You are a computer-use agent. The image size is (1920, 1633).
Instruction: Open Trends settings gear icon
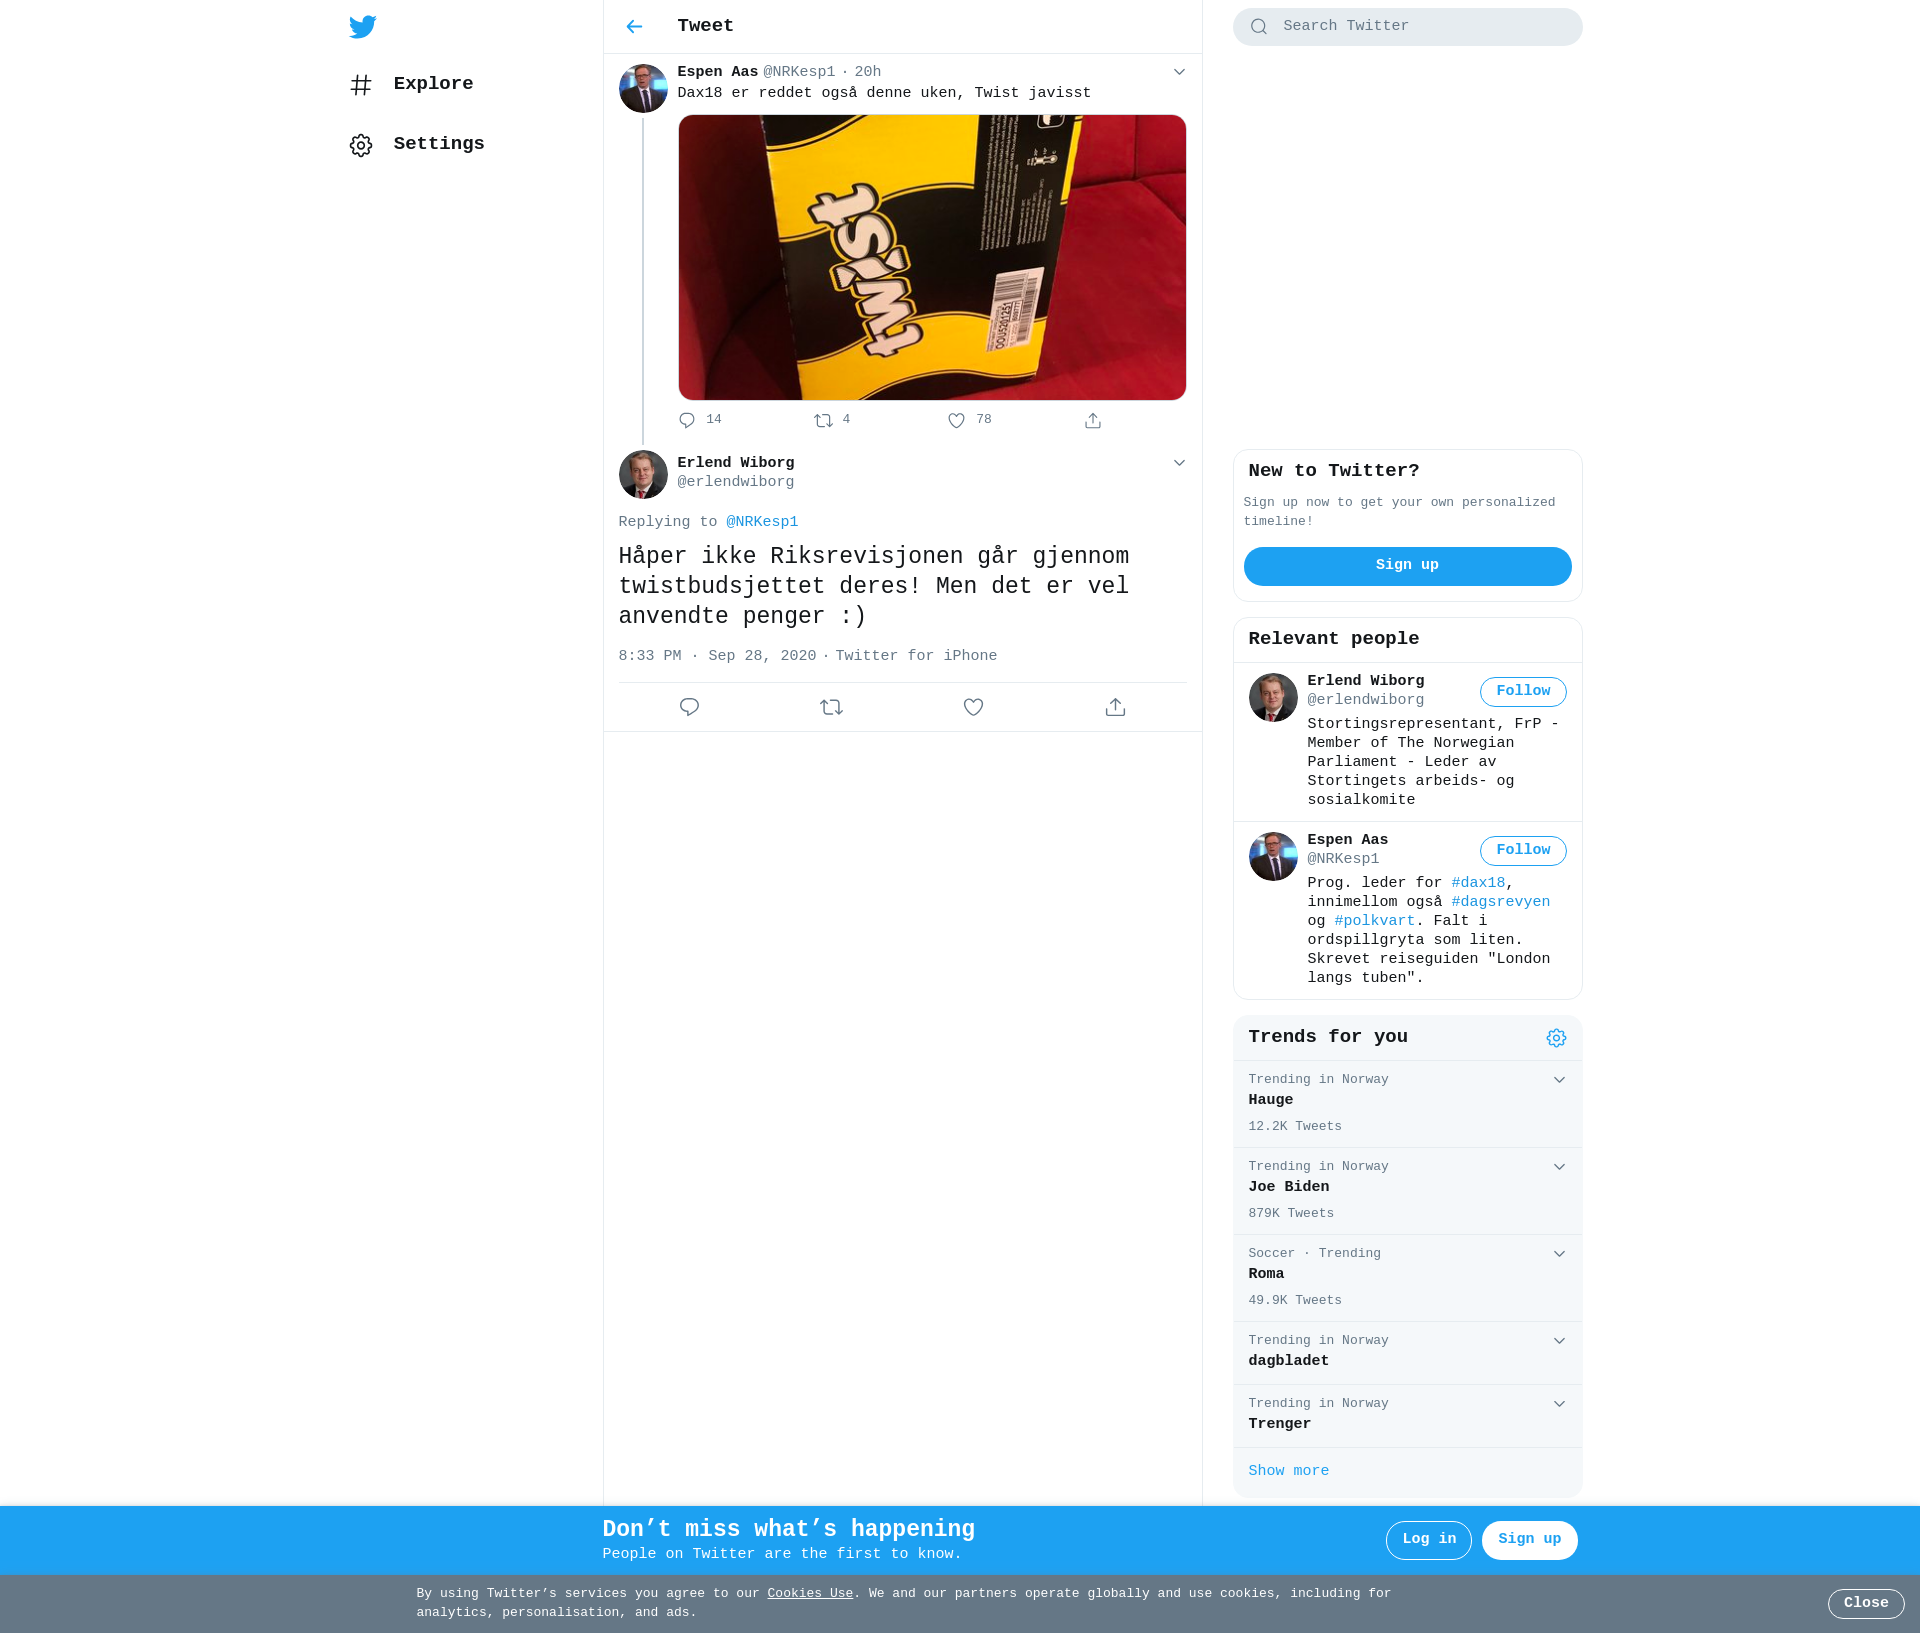point(1556,1038)
